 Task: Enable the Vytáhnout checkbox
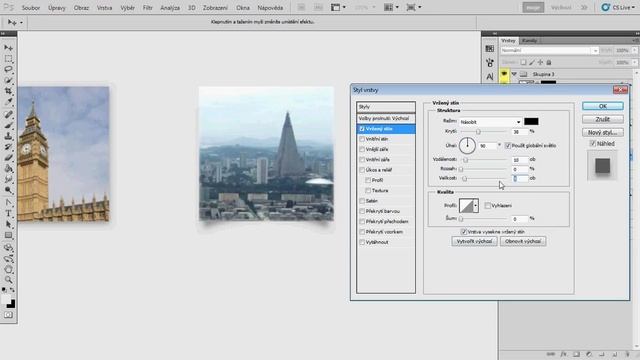coord(362,242)
